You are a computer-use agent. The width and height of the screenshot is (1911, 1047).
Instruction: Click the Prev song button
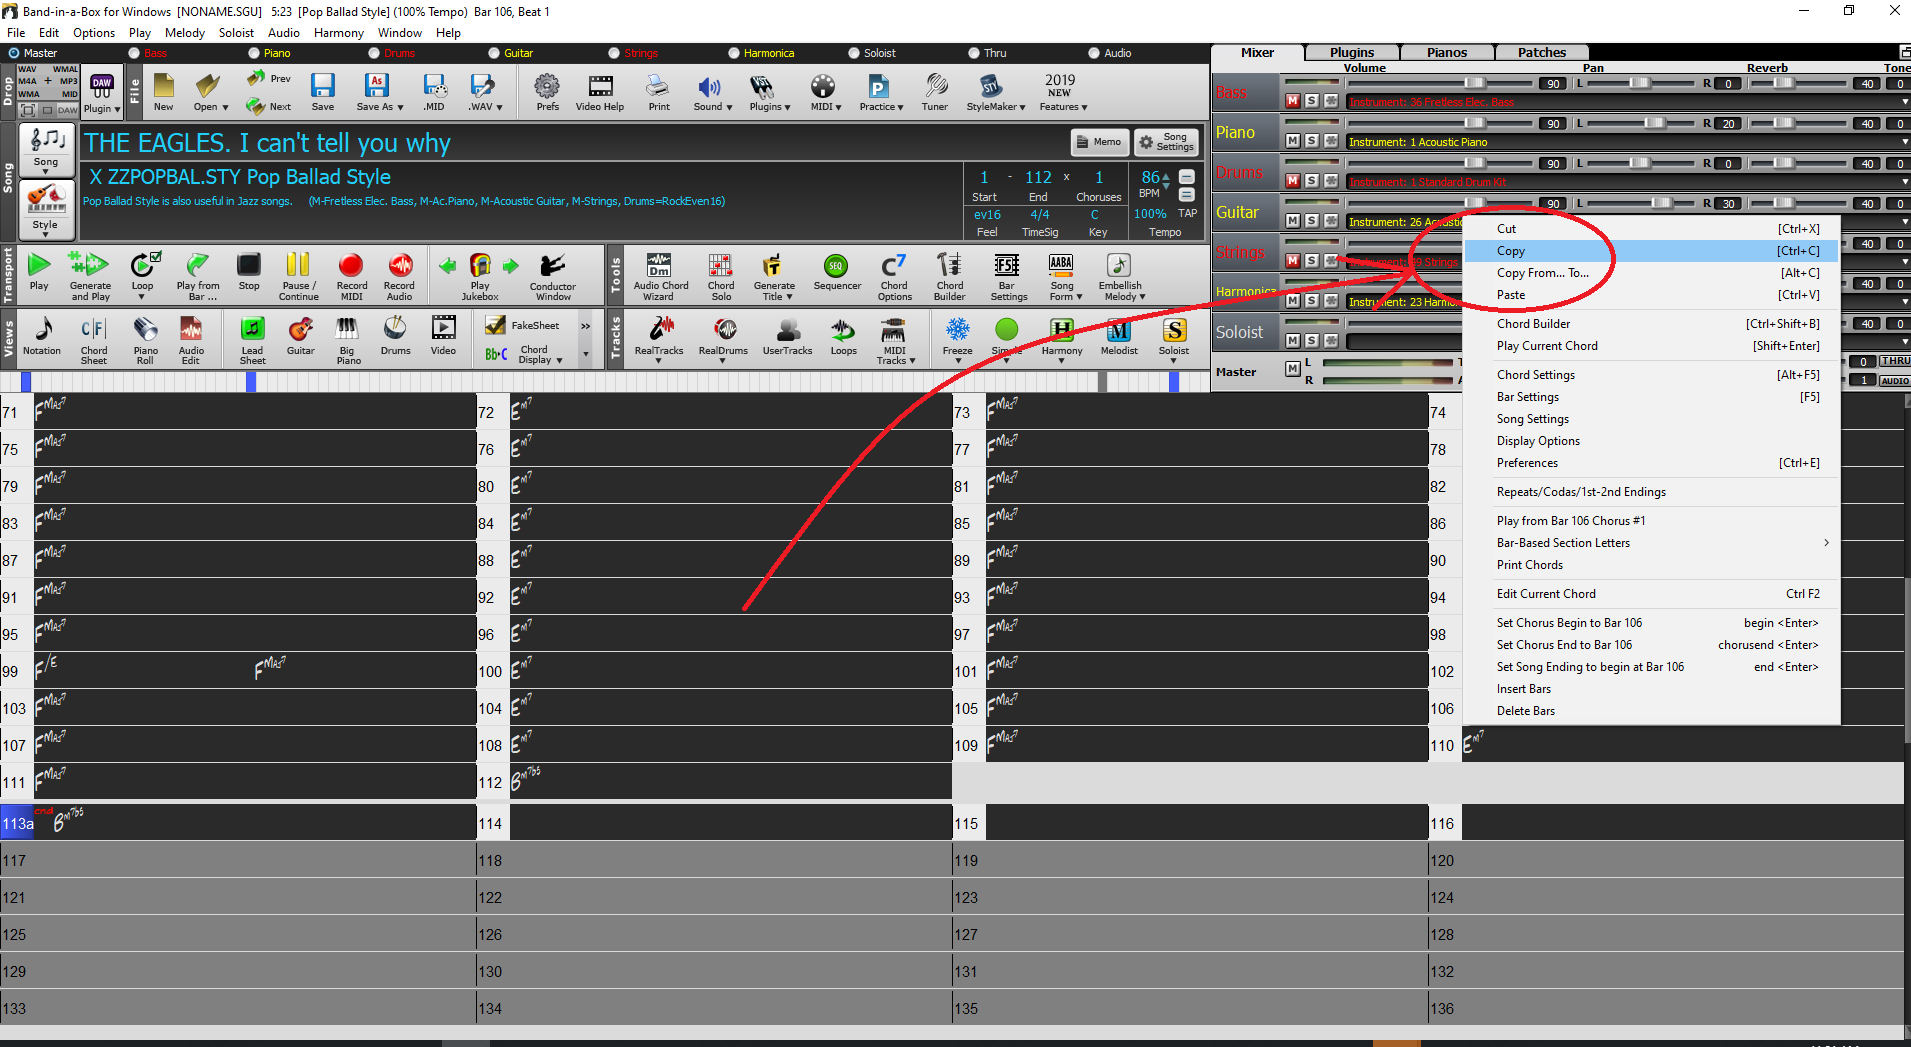(x=269, y=79)
